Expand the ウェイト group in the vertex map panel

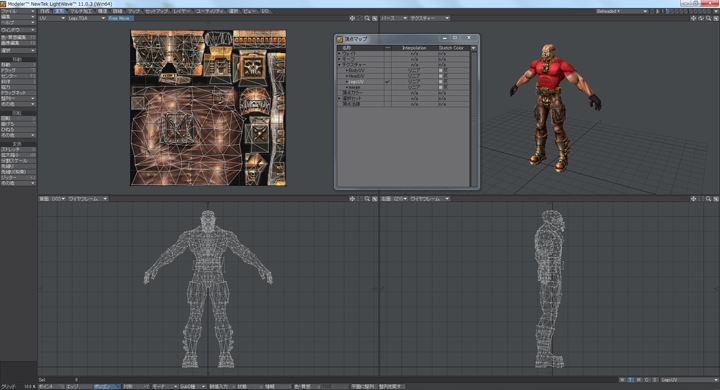(340, 54)
